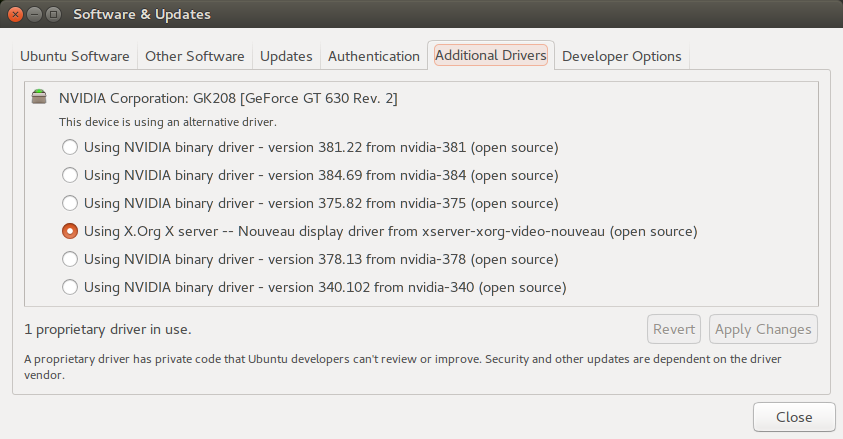This screenshot has height=439, width=843.
Task: Minimize the Software & Updates window
Action: [34, 15]
